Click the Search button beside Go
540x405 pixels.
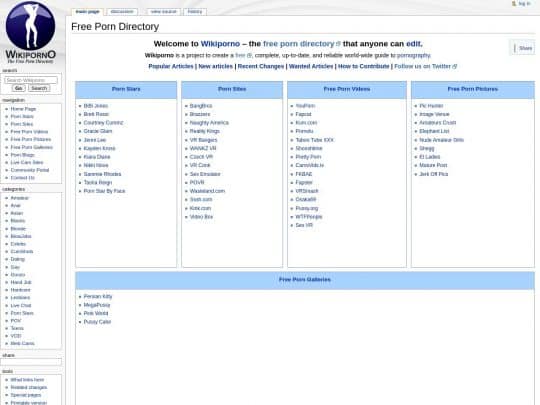click(39, 88)
